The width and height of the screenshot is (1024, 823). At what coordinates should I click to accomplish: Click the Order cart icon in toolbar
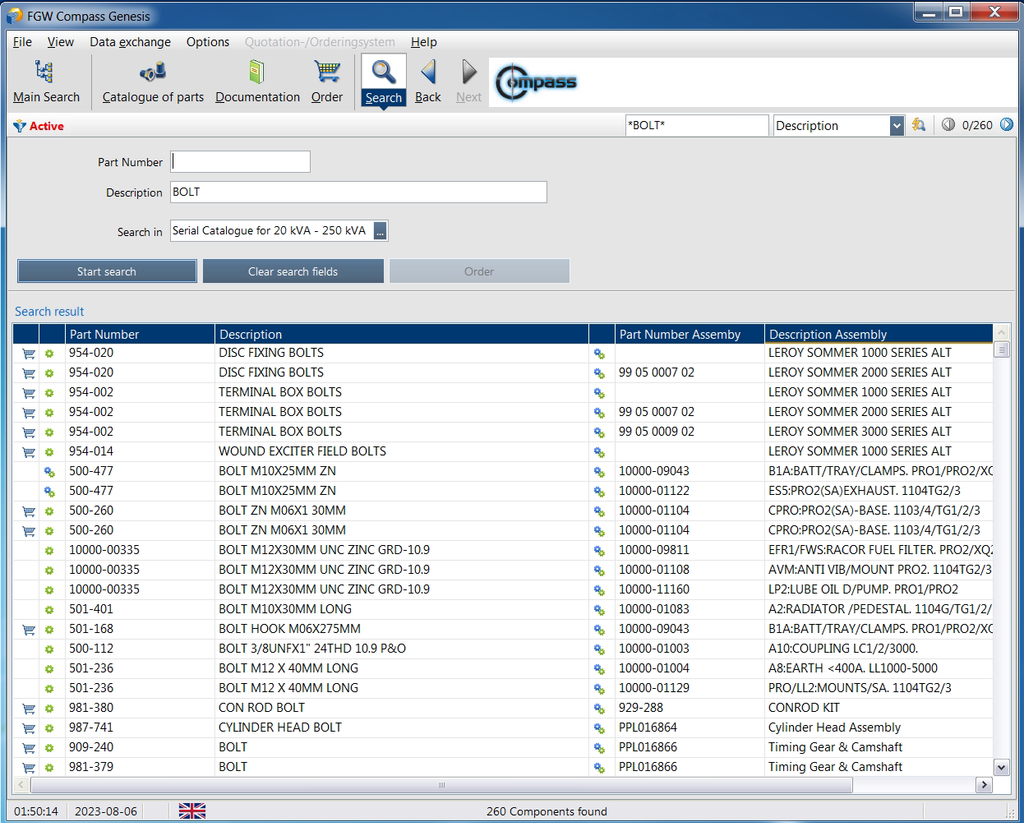327,73
